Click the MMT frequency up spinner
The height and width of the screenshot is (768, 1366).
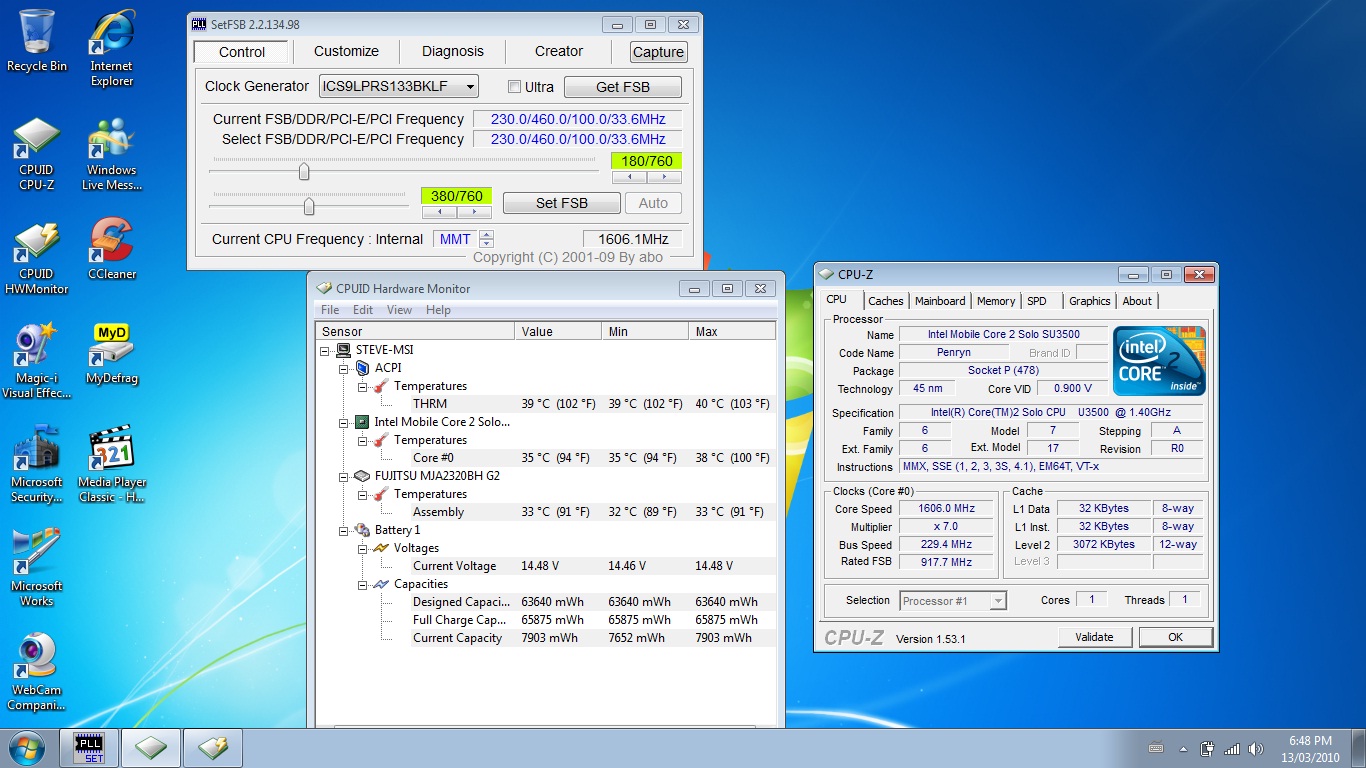click(x=486, y=235)
